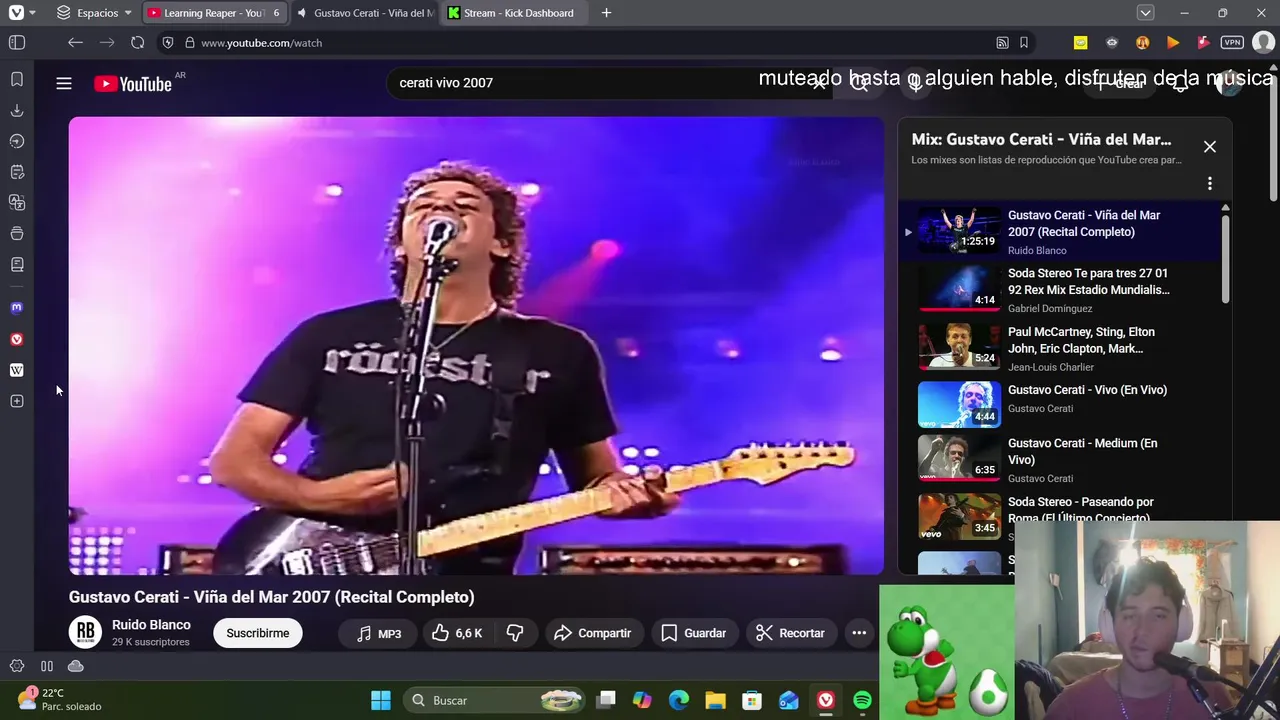The width and height of the screenshot is (1280, 720).
Task: Open the Windows Start menu
Action: [x=381, y=700]
